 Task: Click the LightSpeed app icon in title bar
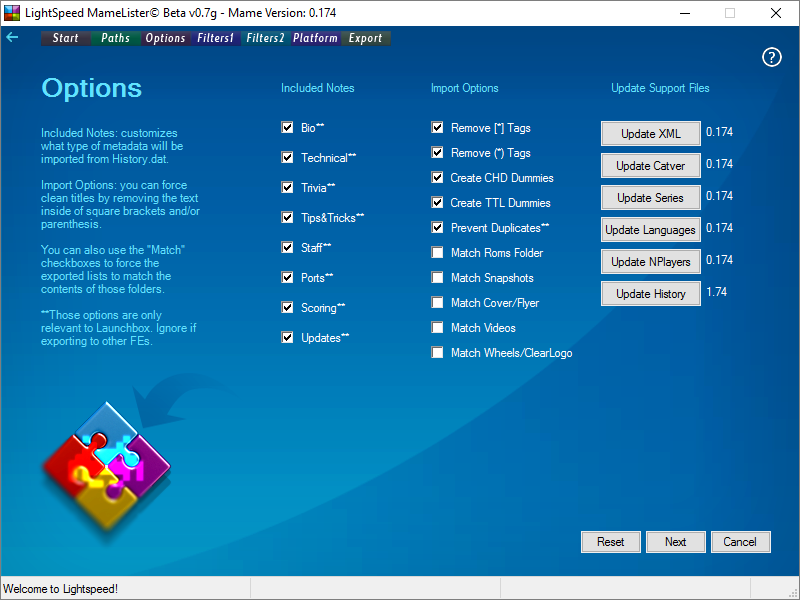point(11,13)
